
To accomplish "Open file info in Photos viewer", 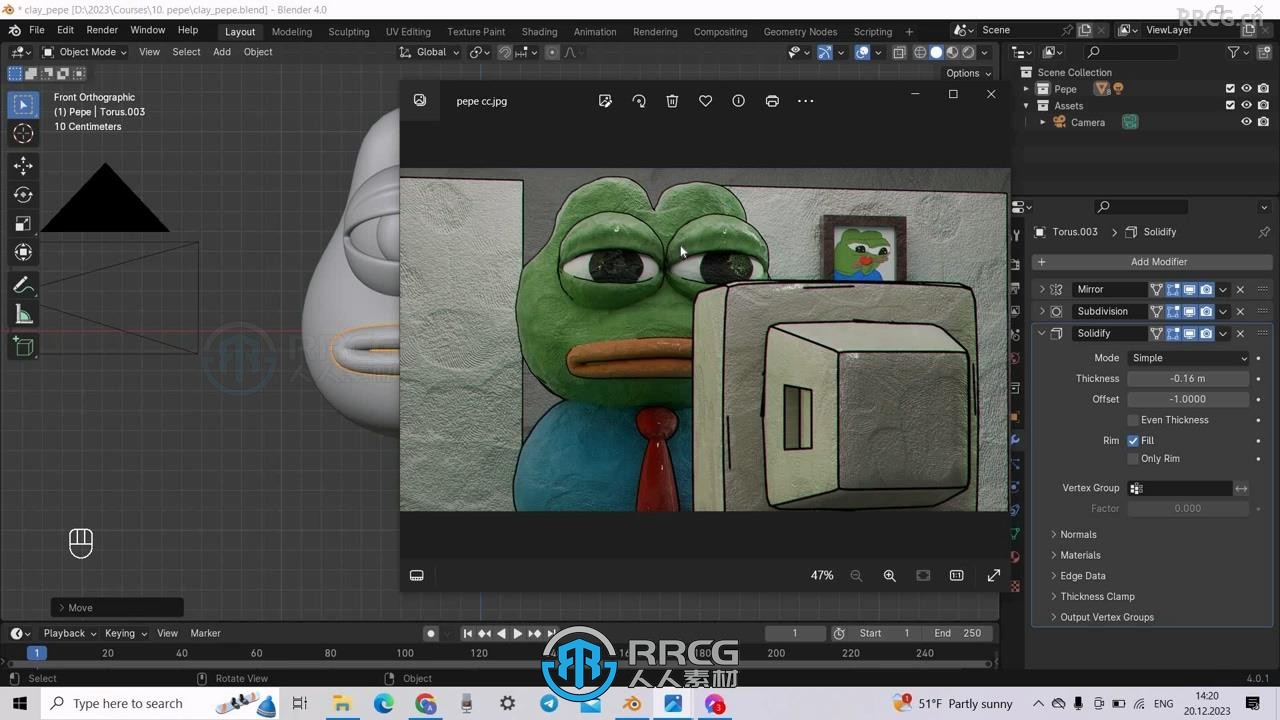I will [738, 101].
